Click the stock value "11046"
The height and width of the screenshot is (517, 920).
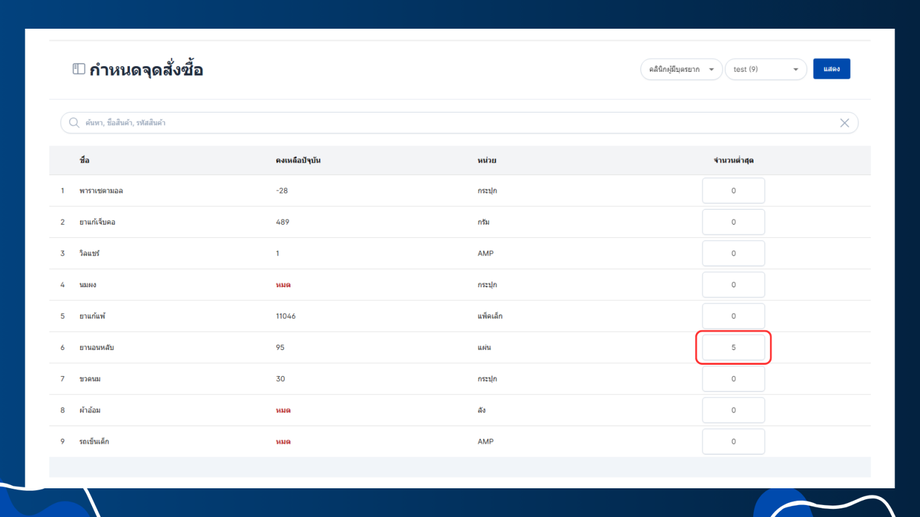coord(286,316)
